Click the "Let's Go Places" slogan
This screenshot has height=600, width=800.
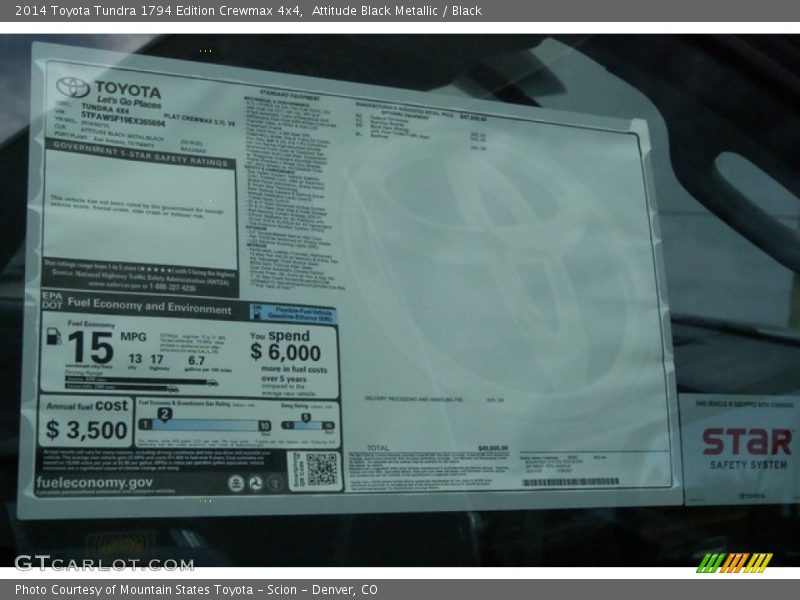point(129,102)
